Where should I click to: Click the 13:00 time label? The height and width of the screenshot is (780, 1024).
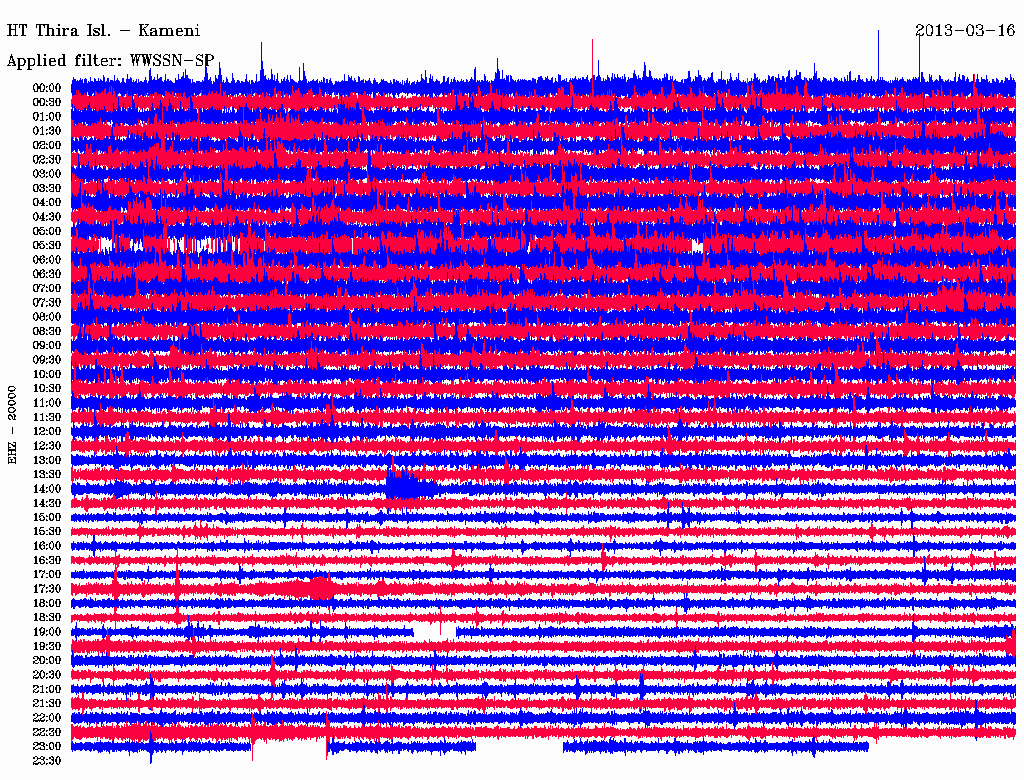47,460
